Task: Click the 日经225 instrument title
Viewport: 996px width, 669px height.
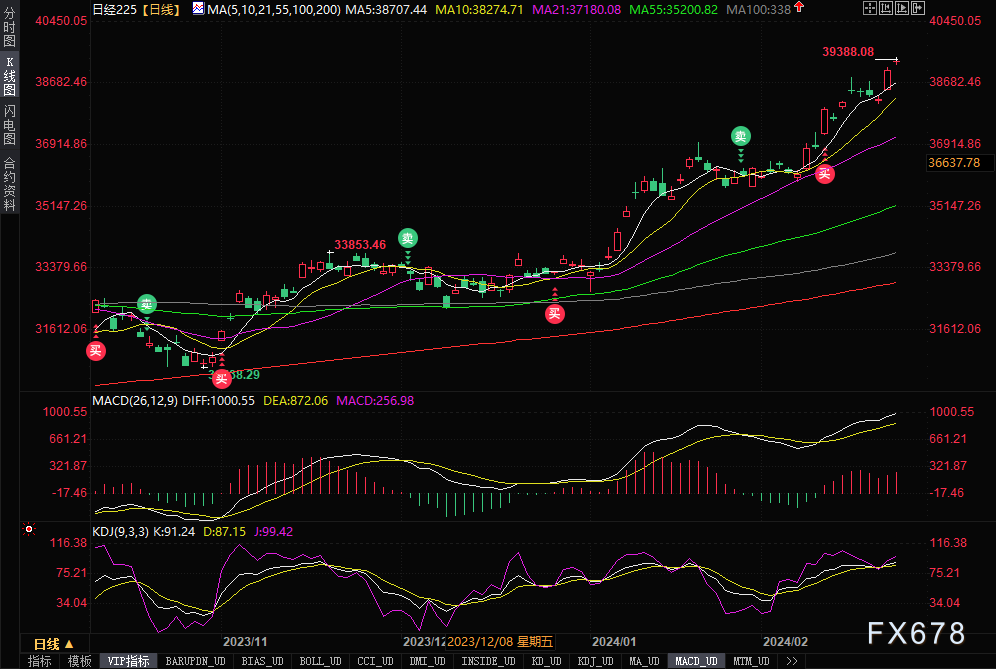Action: (x=115, y=10)
